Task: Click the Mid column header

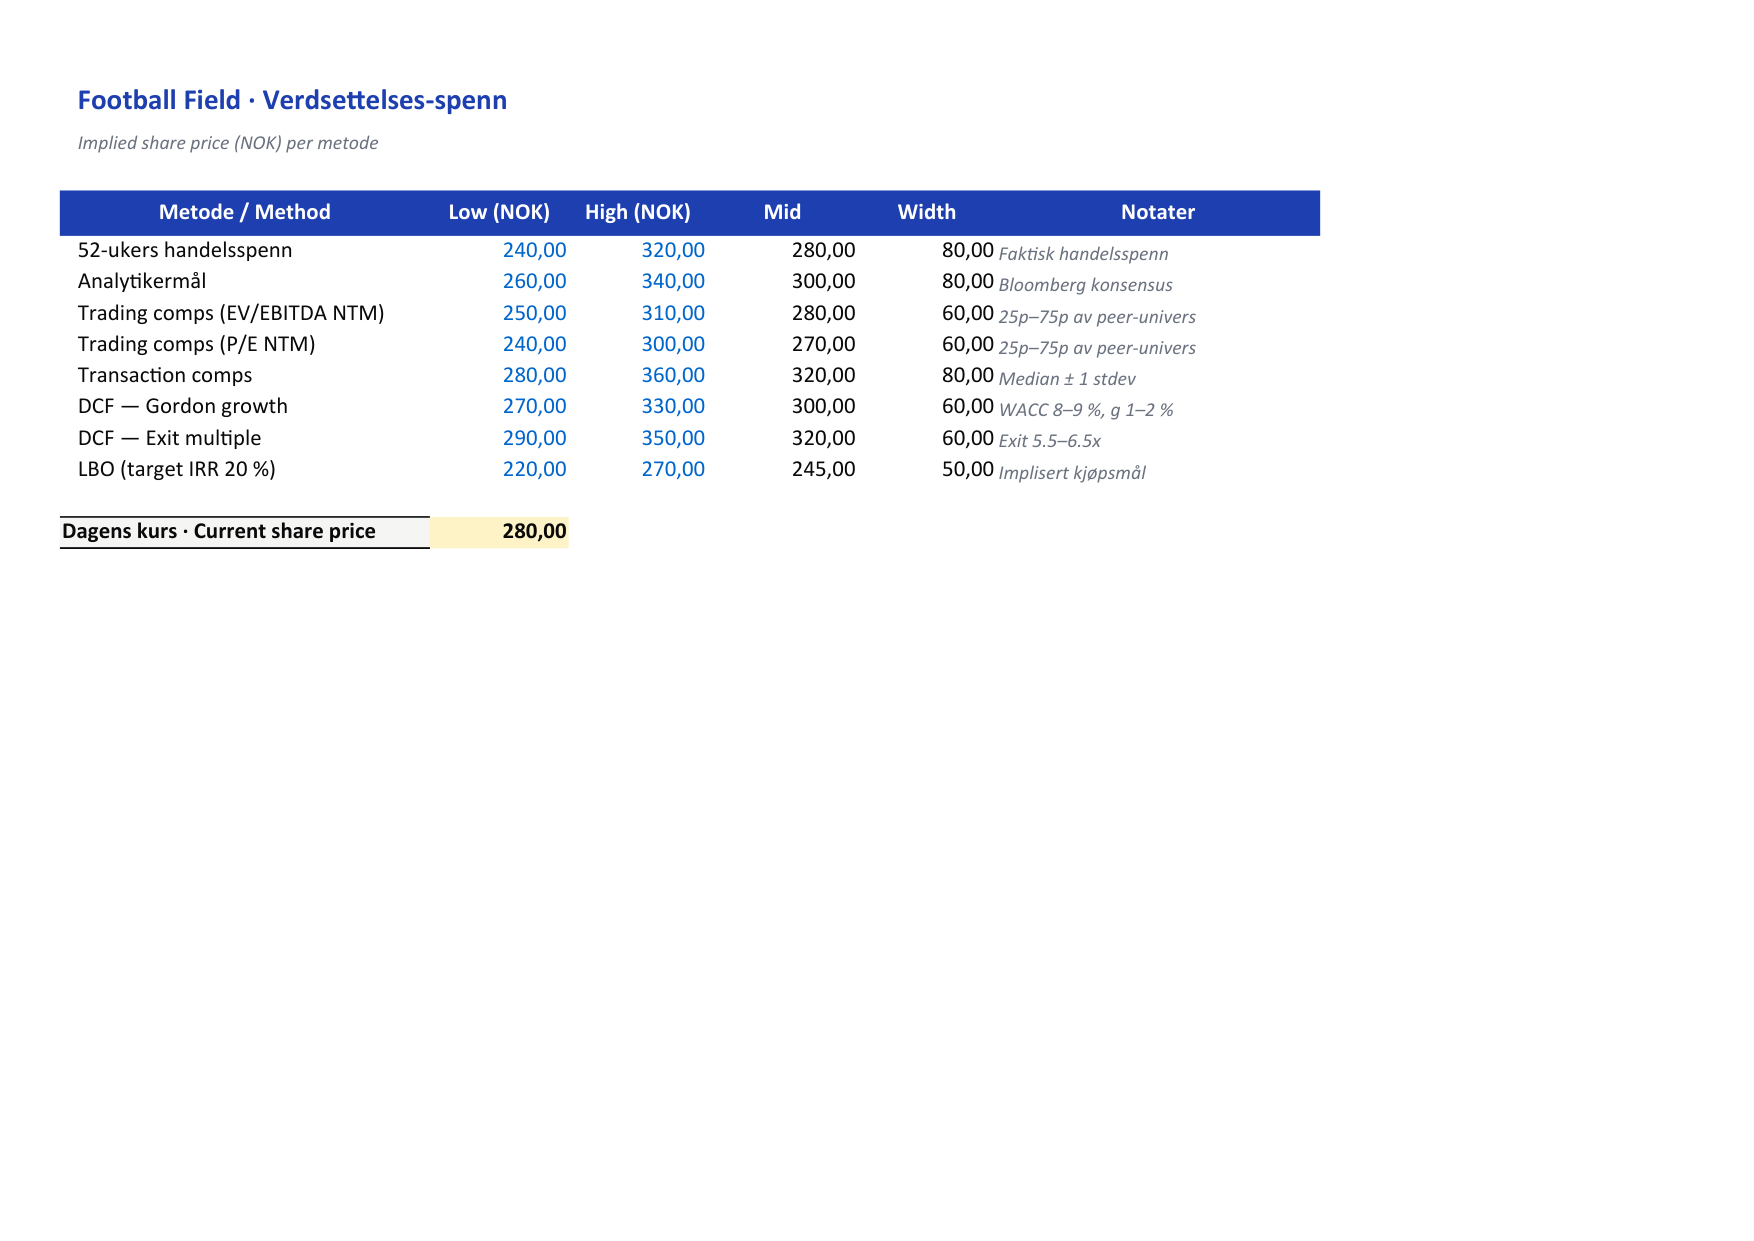Action: pos(782,212)
